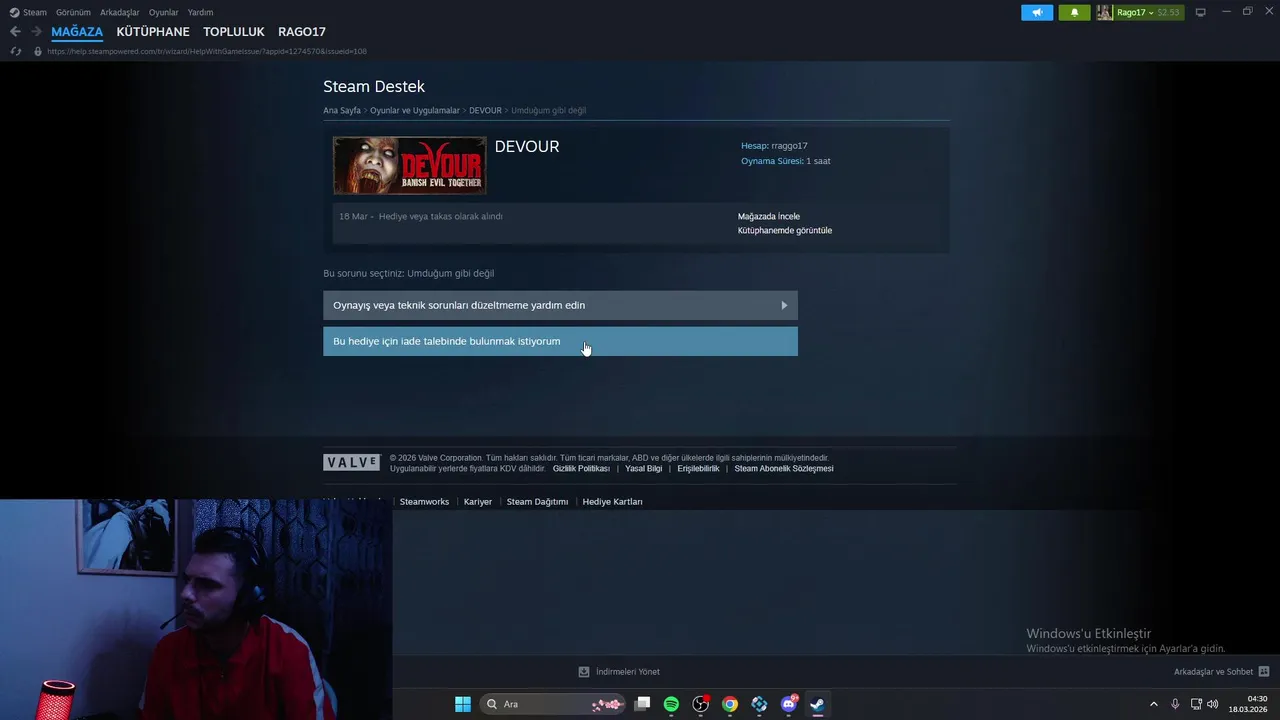Open the green notifications bell
Image resolution: width=1280 pixels, height=720 pixels.
1074,12
